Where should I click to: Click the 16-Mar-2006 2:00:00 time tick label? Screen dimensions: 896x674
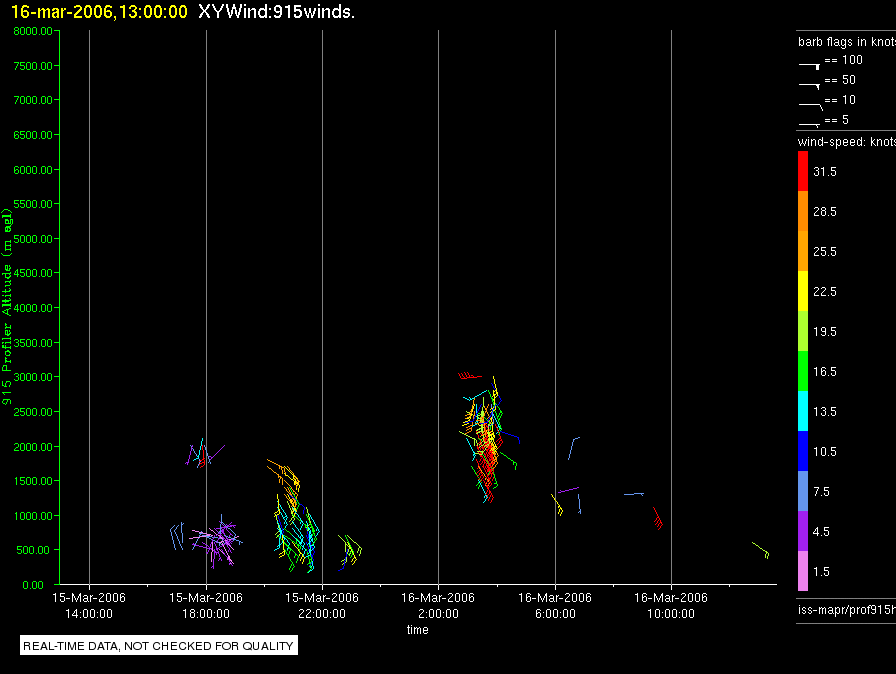[x=438, y=605]
